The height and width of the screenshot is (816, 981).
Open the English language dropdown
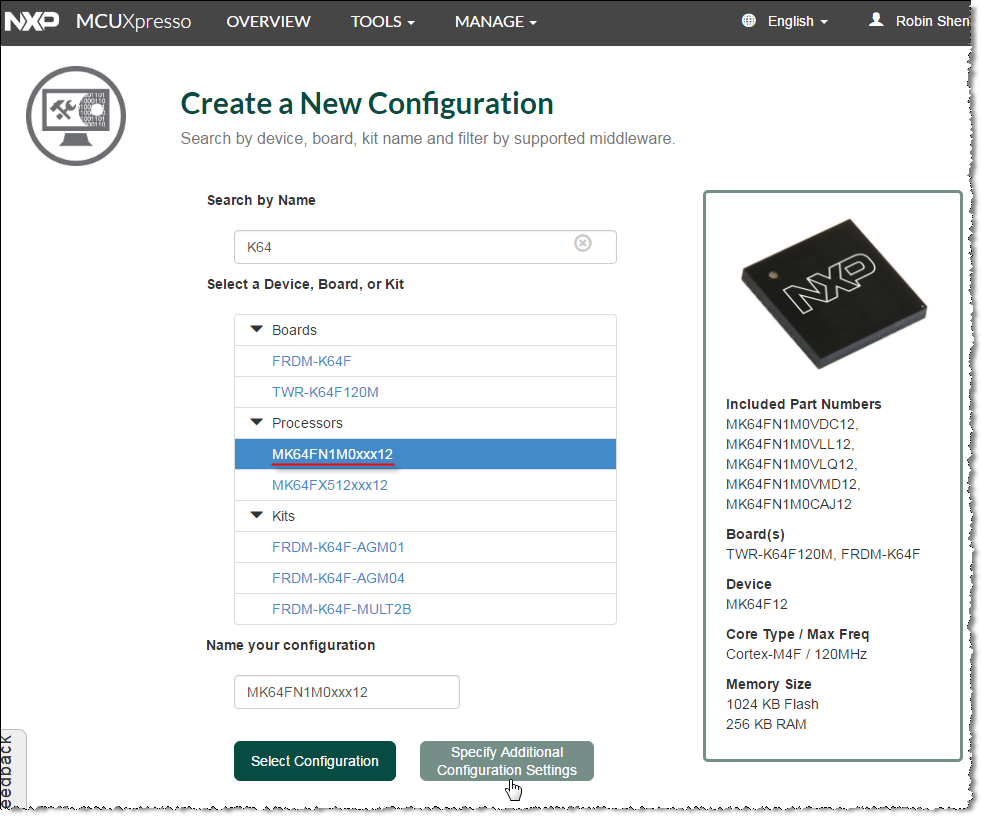pyautogui.click(x=797, y=22)
